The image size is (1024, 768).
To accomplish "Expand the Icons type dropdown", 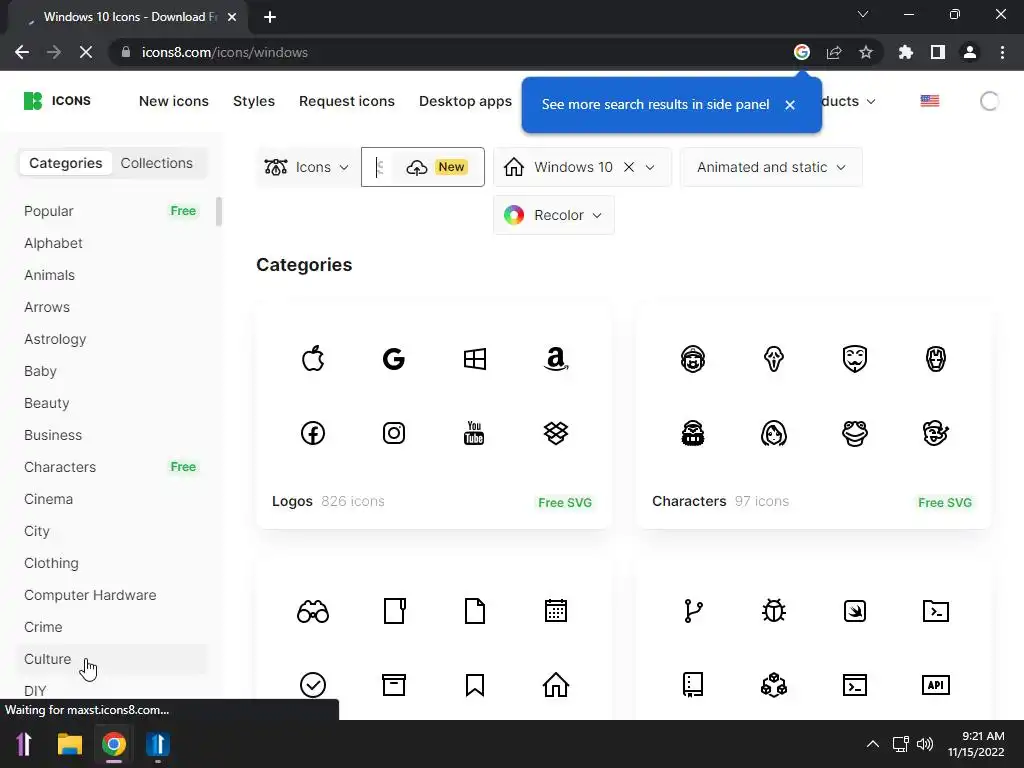I will click(306, 167).
